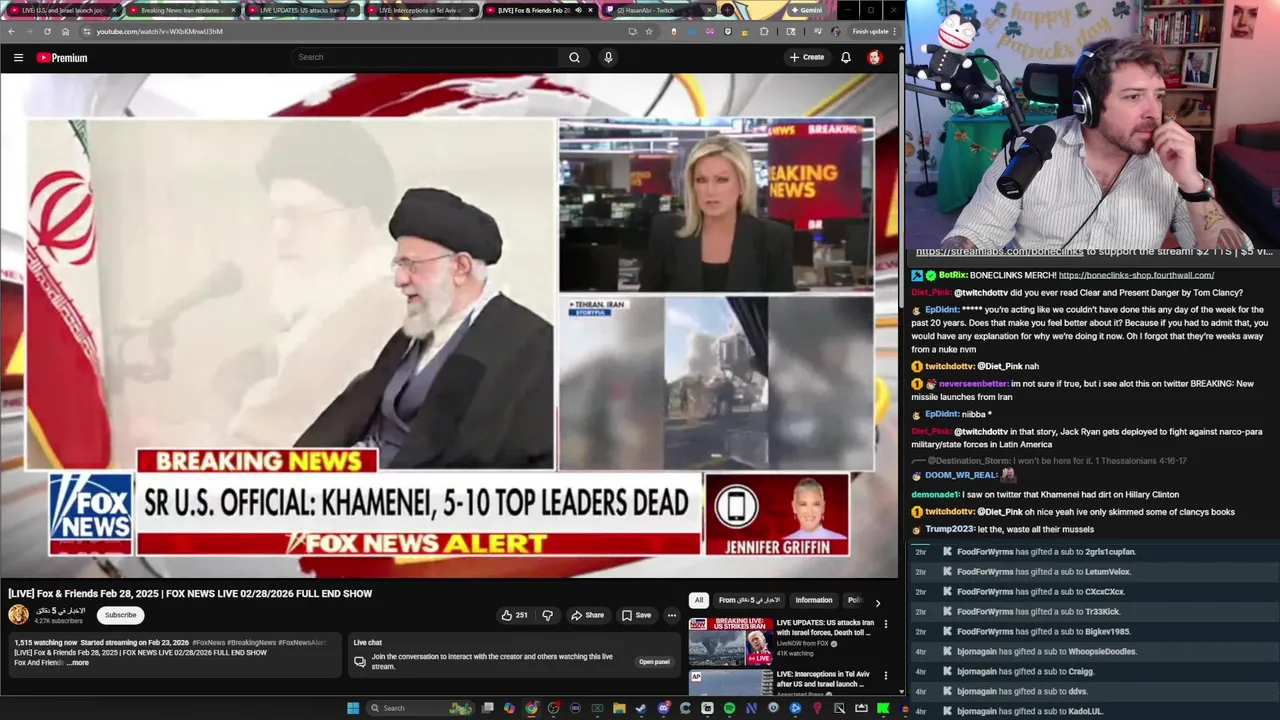The height and width of the screenshot is (720, 1280).
Task: Reload the page with refresh icon
Action: pos(47,31)
